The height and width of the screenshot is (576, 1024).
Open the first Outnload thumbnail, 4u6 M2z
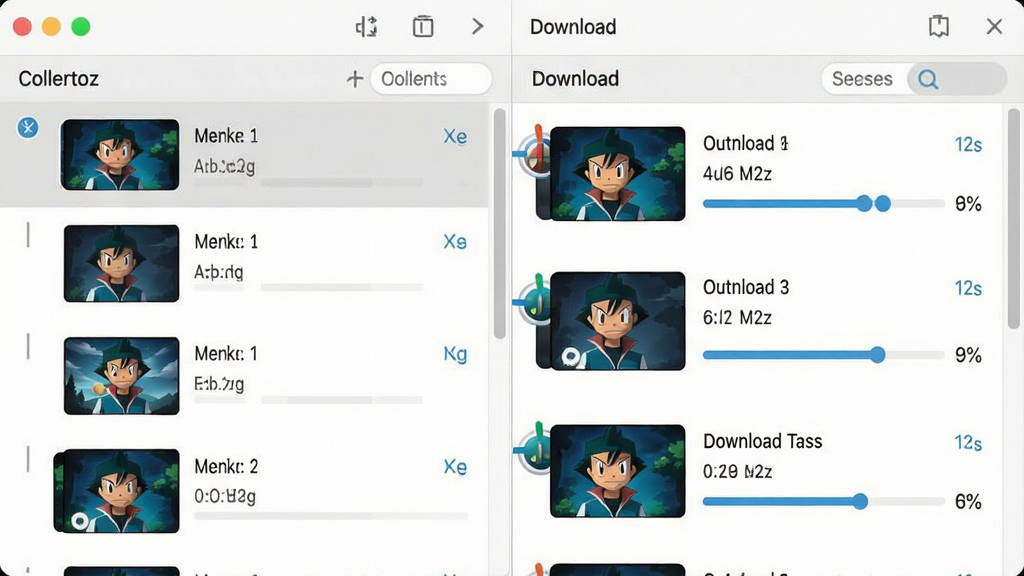[618, 174]
